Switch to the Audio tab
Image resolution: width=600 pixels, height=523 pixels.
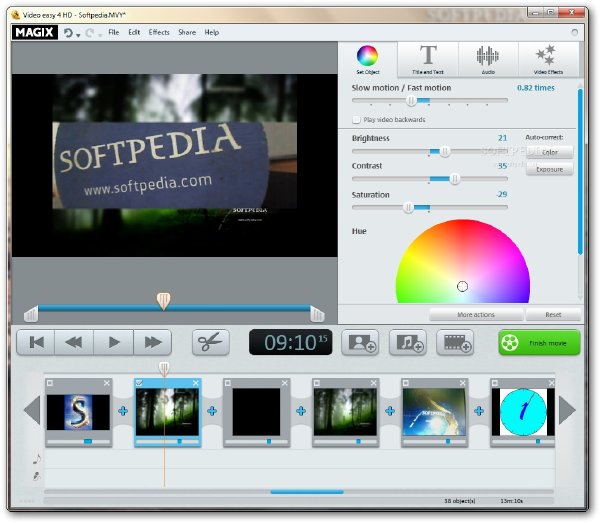488,59
